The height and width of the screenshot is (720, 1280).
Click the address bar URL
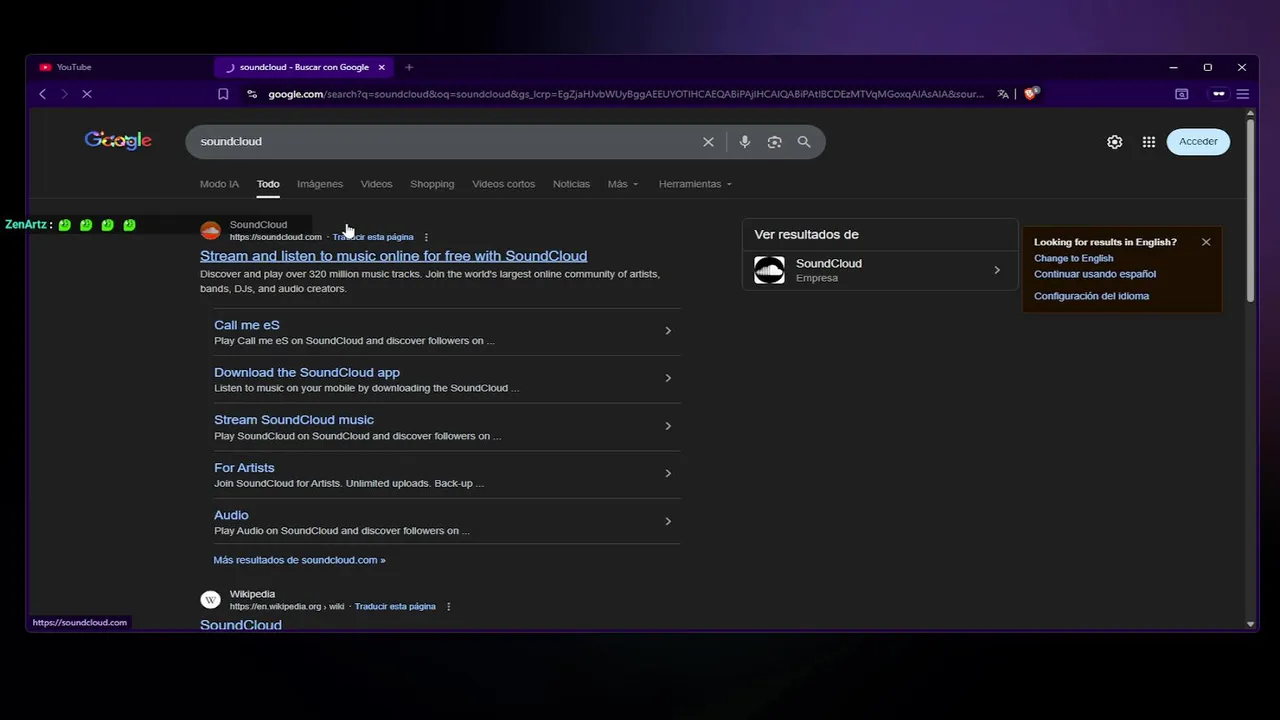tap(625, 94)
